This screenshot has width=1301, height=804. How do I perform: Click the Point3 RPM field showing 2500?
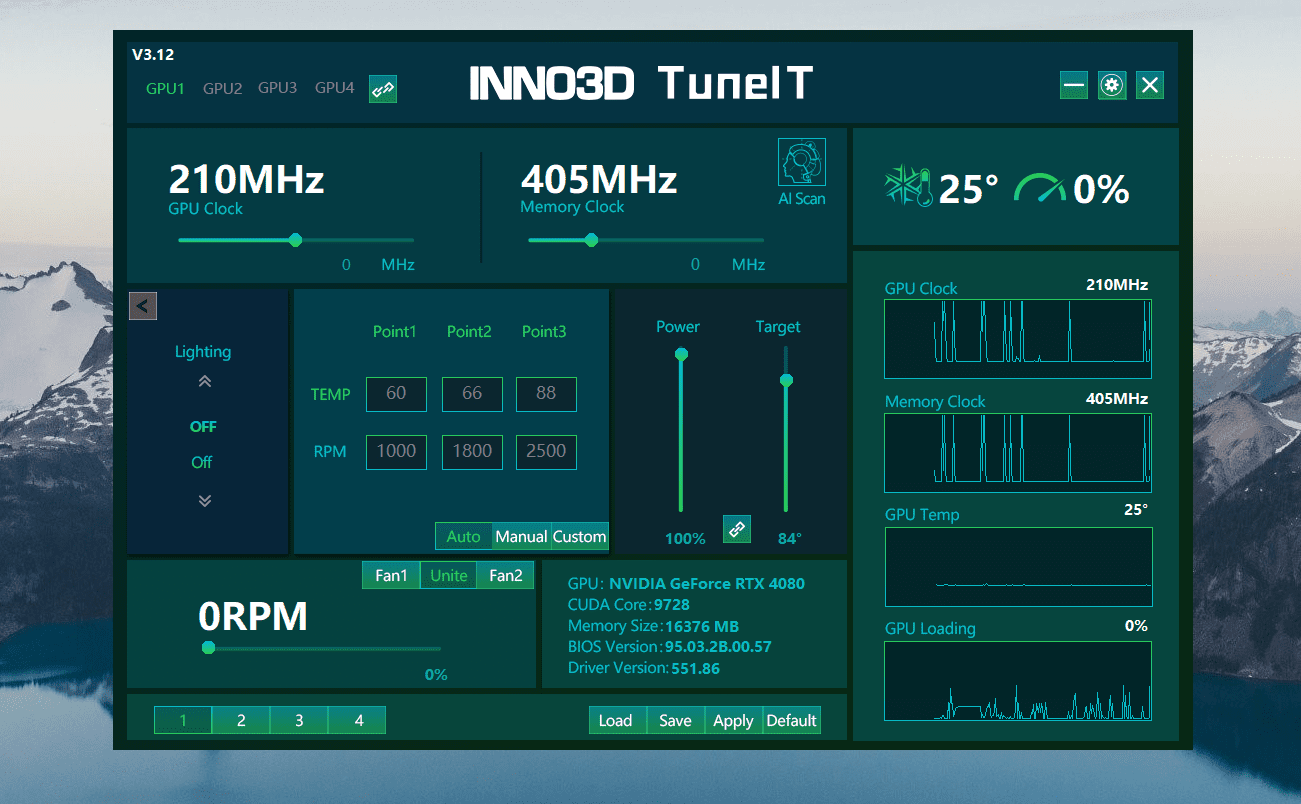pyautogui.click(x=546, y=452)
